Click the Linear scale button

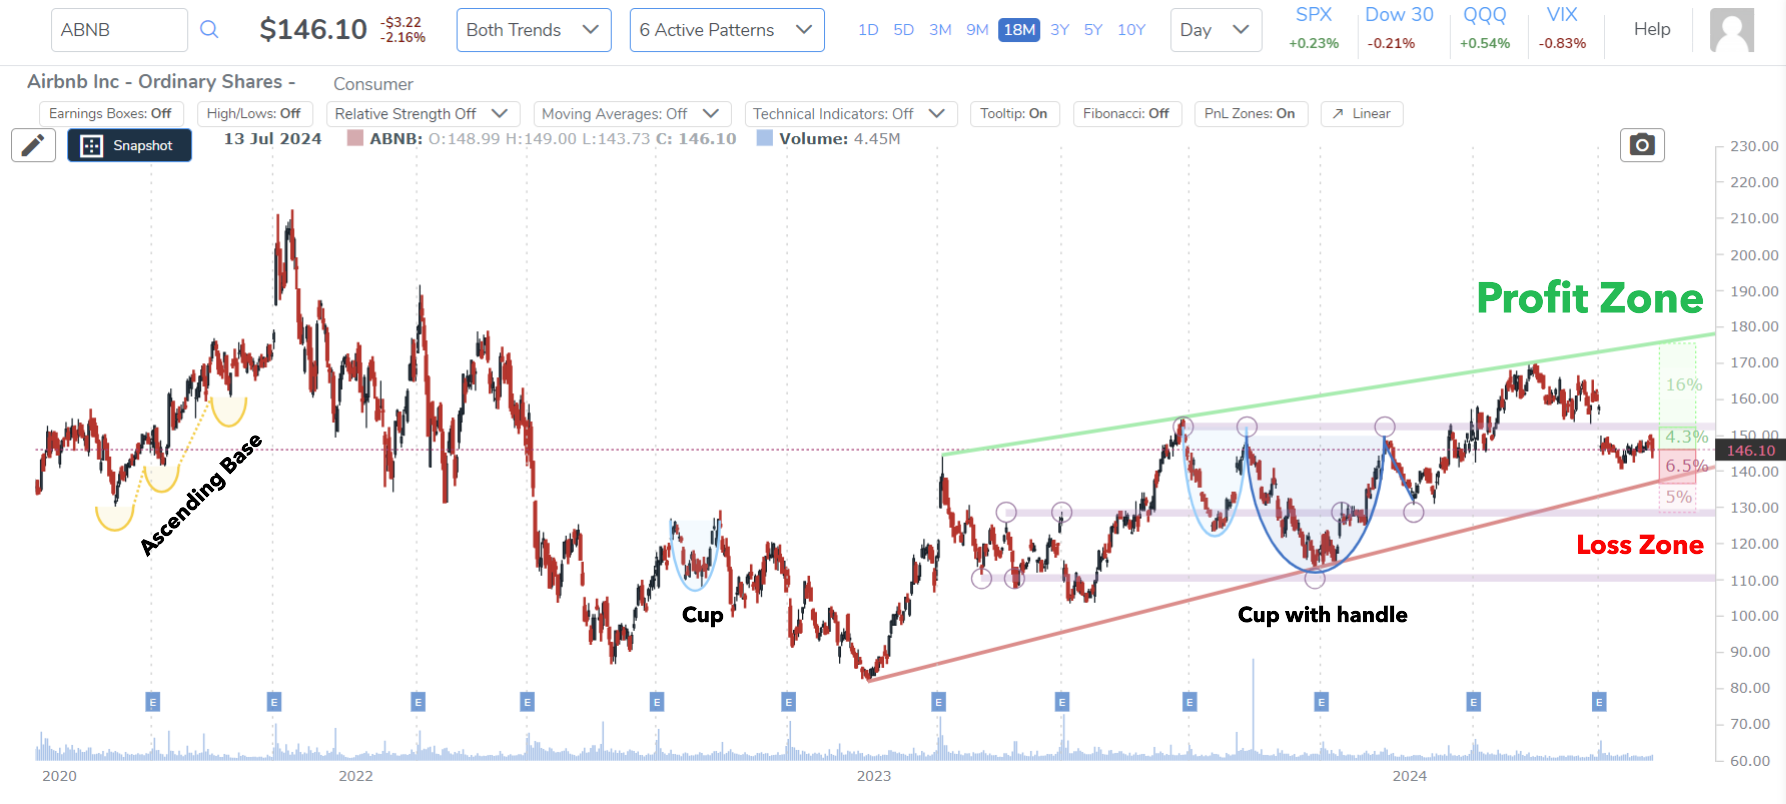(1362, 114)
